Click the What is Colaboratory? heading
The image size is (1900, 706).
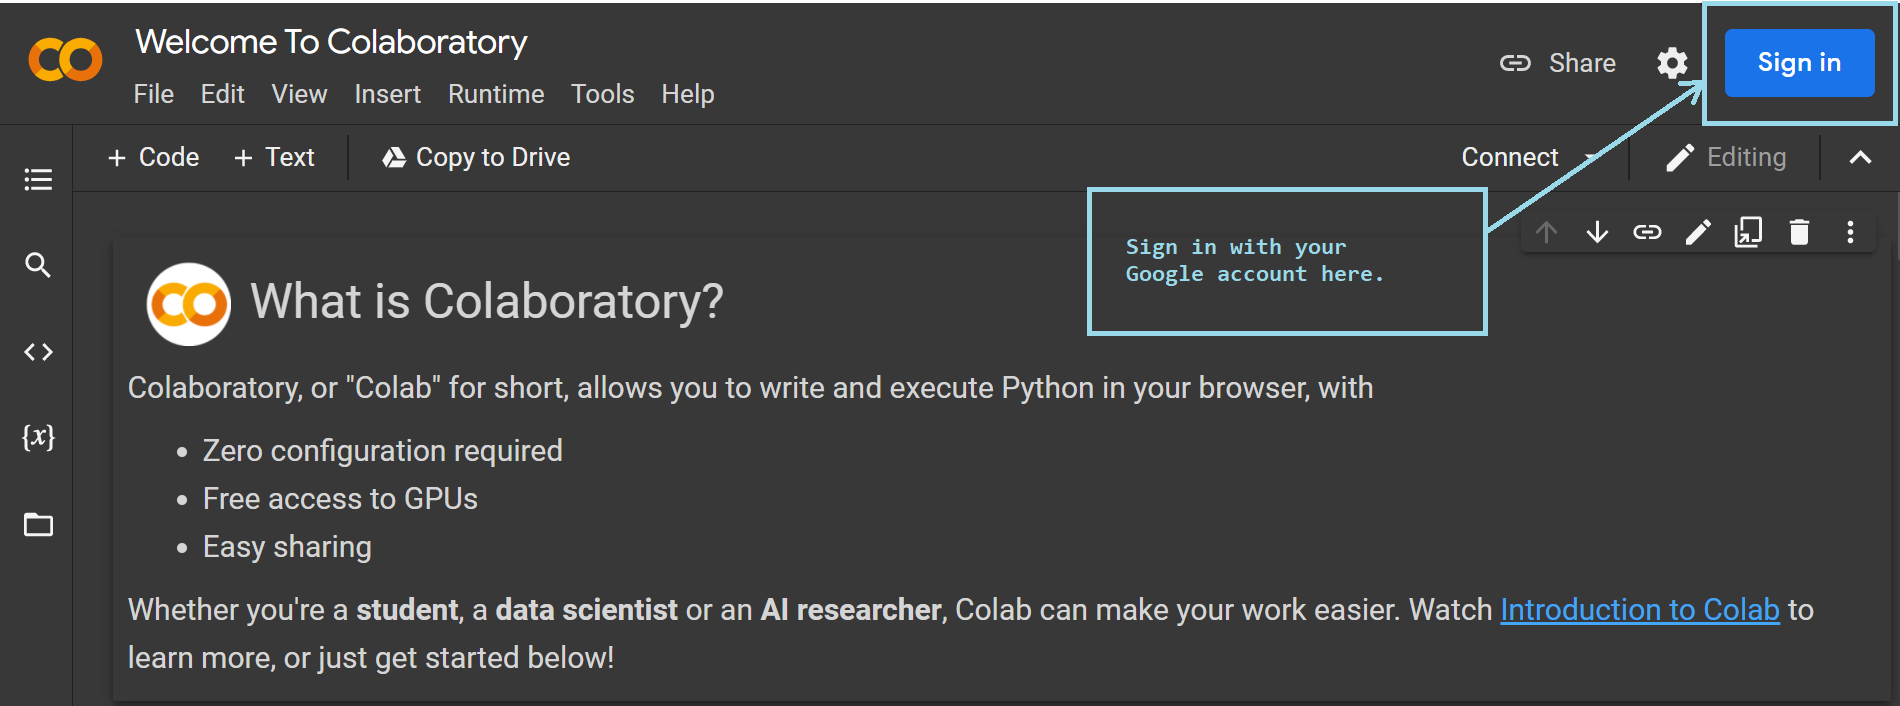click(x=486, y=301)
